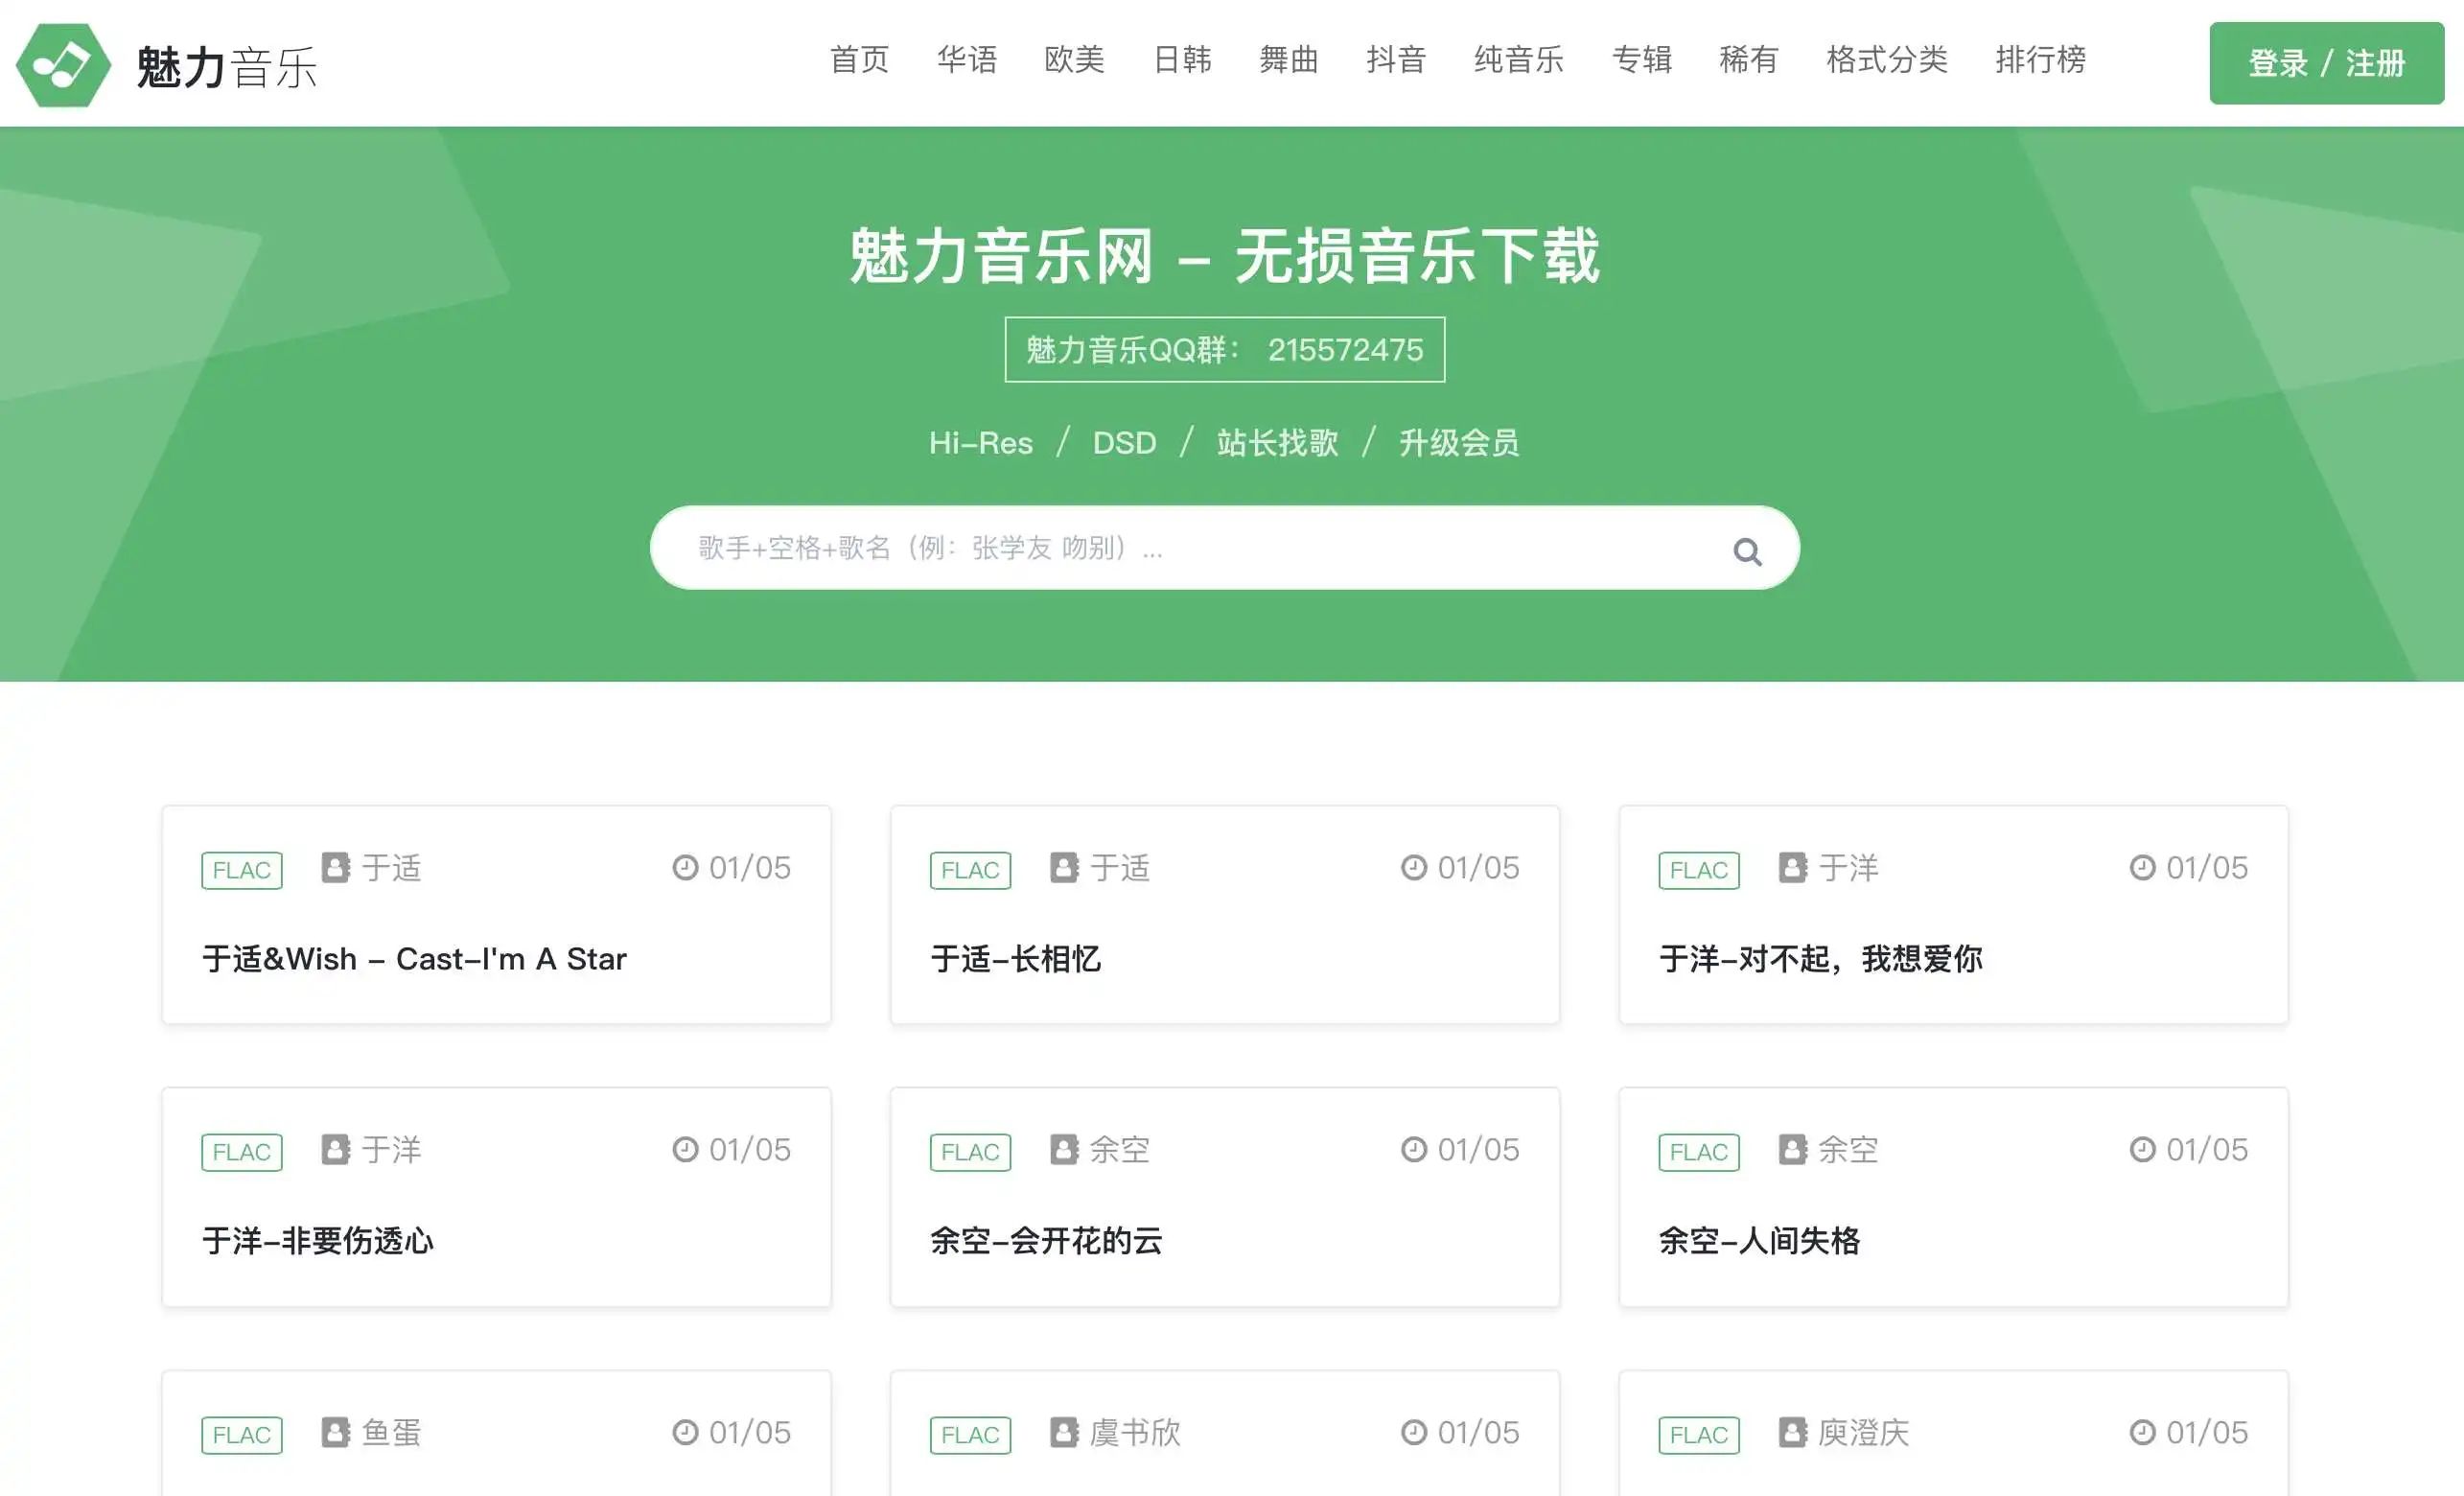Image resolution: width=2464 pixels, height=1496 pixels.
Task: Click FLAC tag on 庾澄庆 card
Action: [x=1699, y=1435]
